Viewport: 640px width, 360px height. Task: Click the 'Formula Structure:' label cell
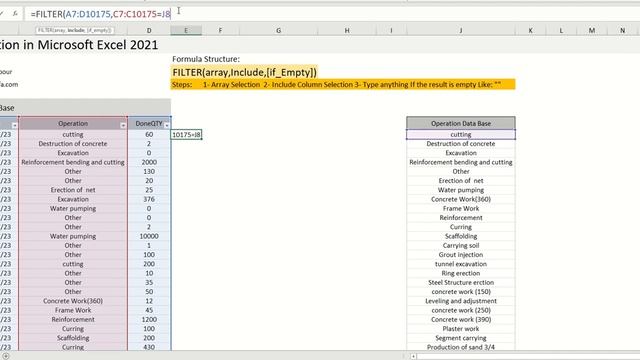[x=206, y=59]
